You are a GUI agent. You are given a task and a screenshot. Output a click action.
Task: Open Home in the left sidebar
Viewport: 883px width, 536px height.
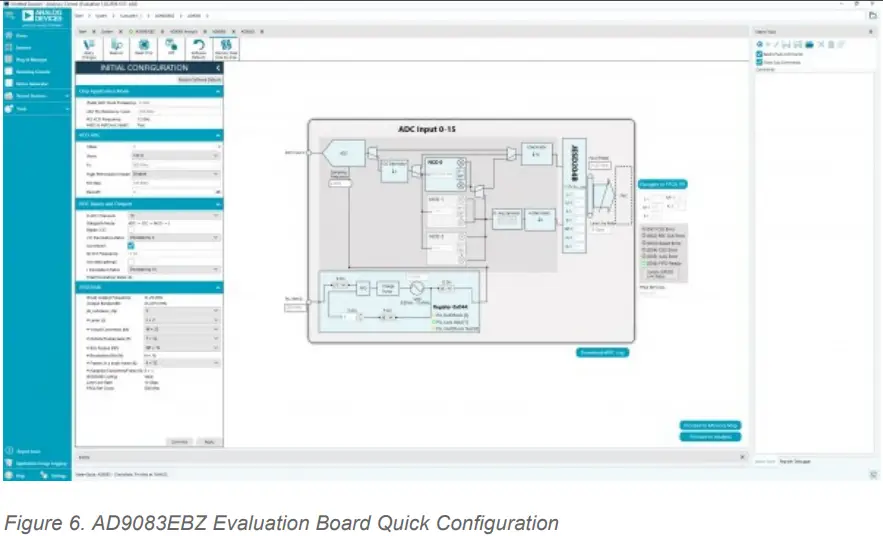tap(21, 35)
